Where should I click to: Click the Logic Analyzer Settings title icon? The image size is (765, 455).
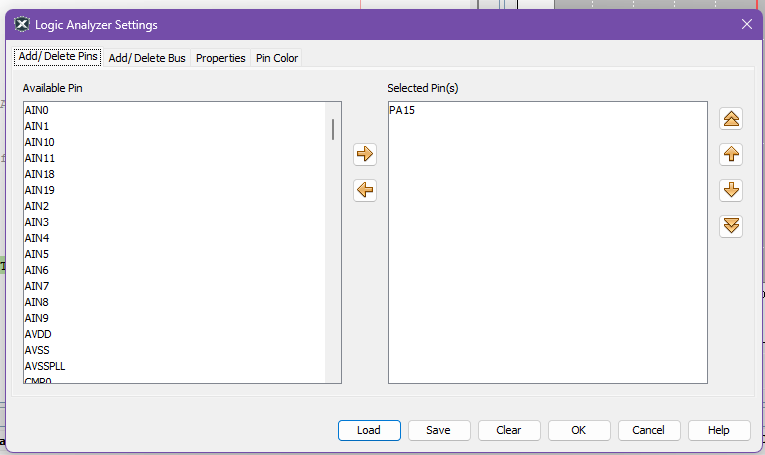(22, 24)
